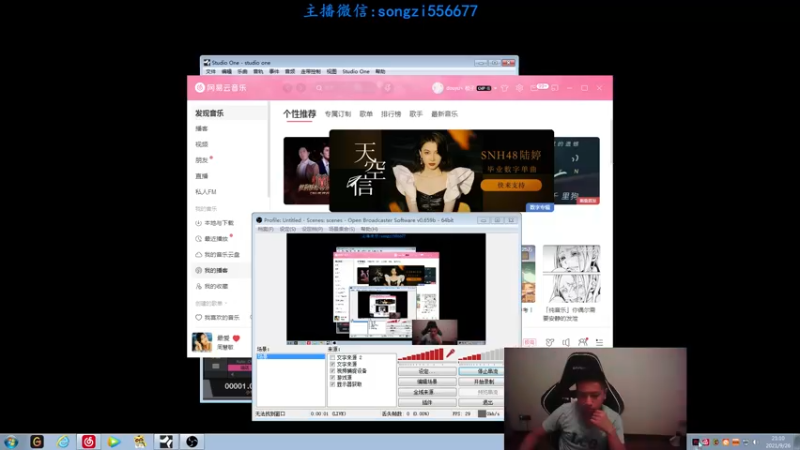This screenshot has width=800, height=450.
Task: Click the mini mode icon in NetEase header
Action: click(555, 88)
